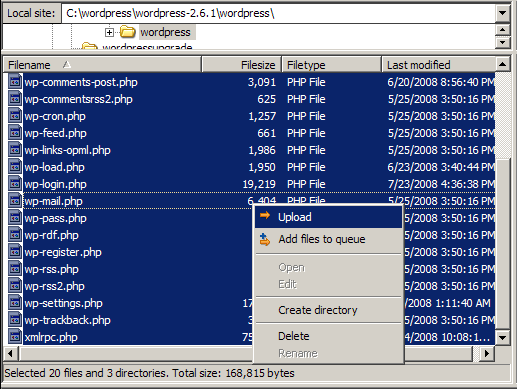This screenshot has height=389, width=517.
Task: Expand the wordpress folder tree node
Action: tap(109, 32)
